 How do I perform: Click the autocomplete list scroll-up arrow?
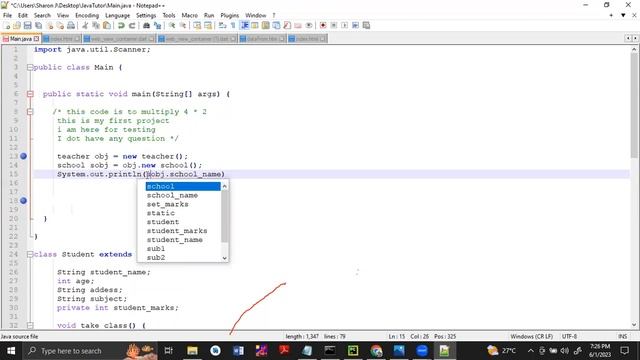(224, 186)
